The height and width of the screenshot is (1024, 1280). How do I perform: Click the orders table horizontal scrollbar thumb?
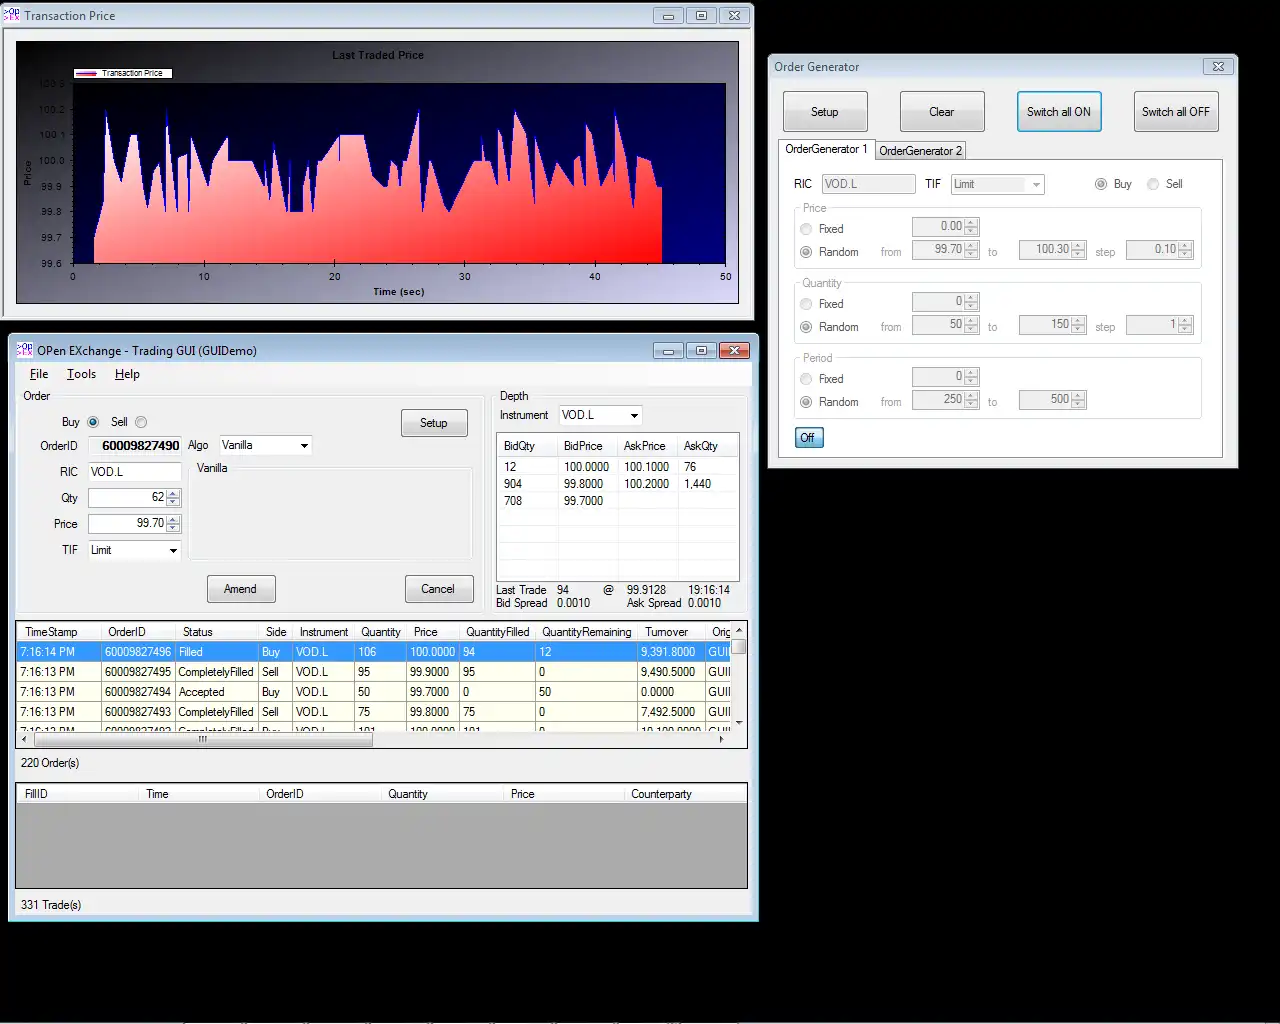202,740
